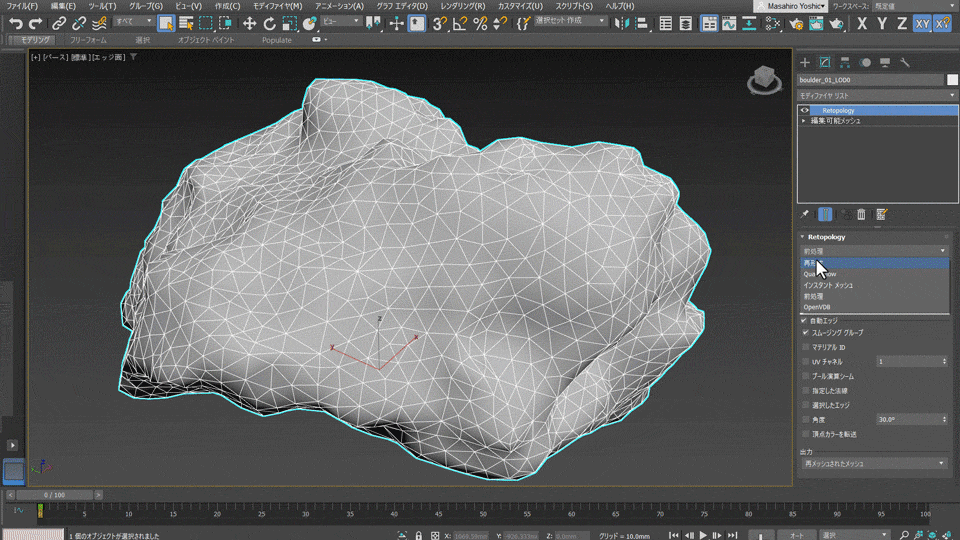This screenshot has width=960, height=540.
Task: Click the object color swatch beside boulder_01_LOD0
Action: (952, 79)
